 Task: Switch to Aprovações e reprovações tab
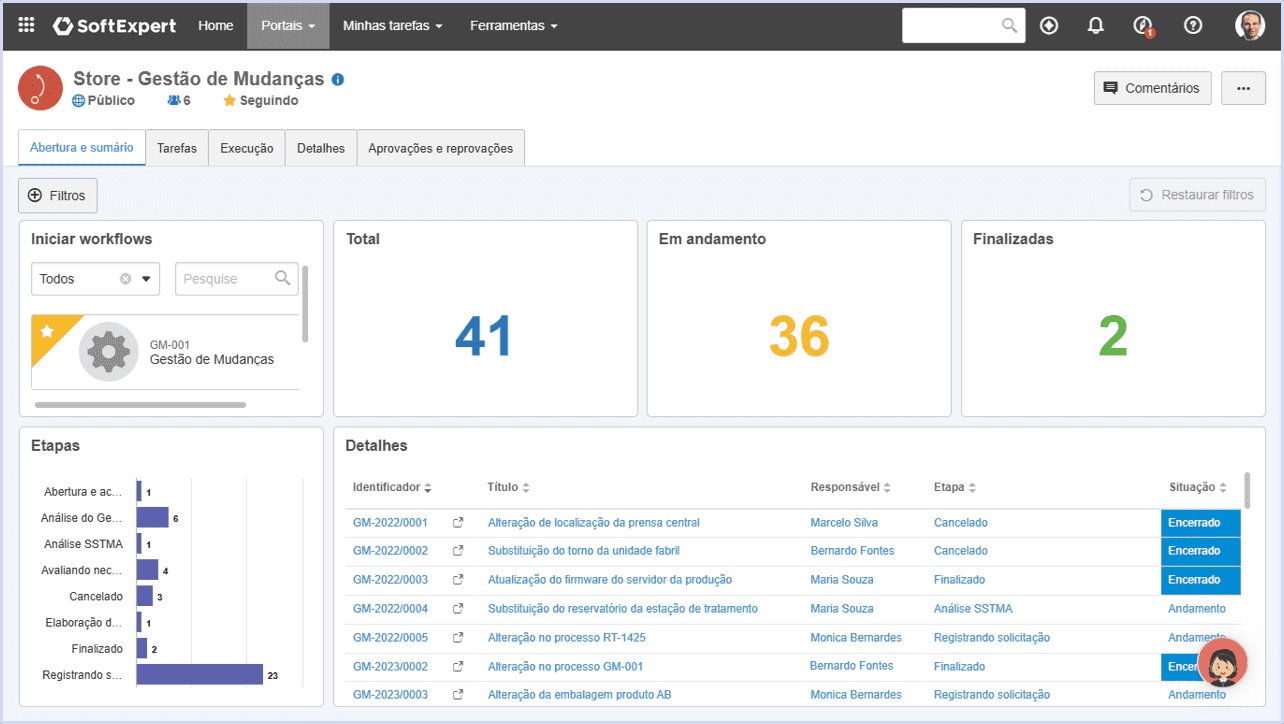click(441, 148)
